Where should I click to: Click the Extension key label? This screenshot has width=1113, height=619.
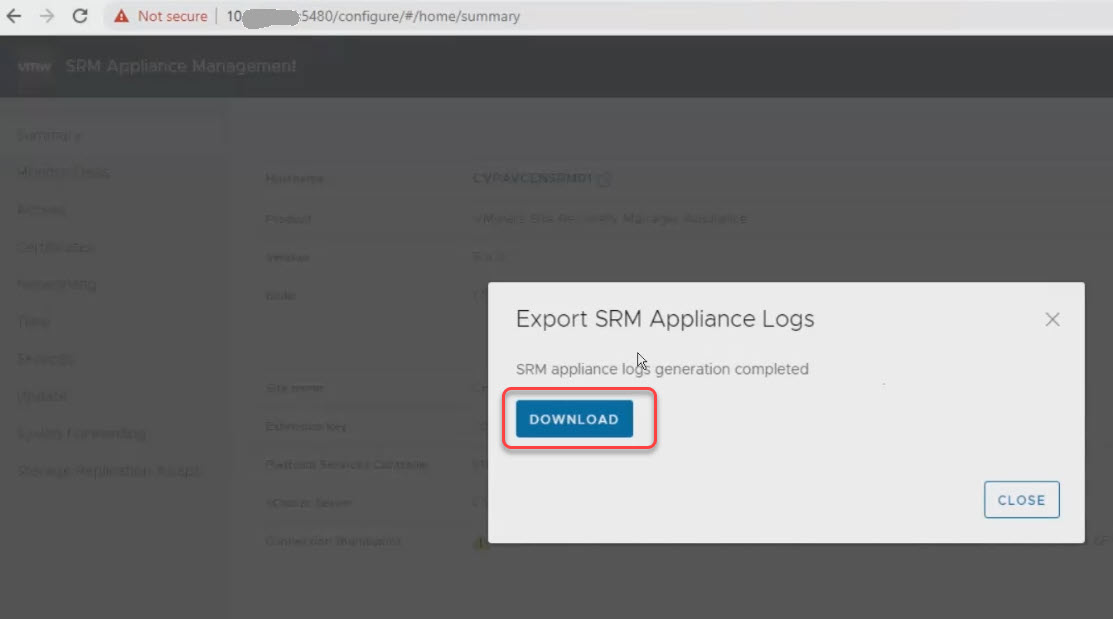click(306, 426)
